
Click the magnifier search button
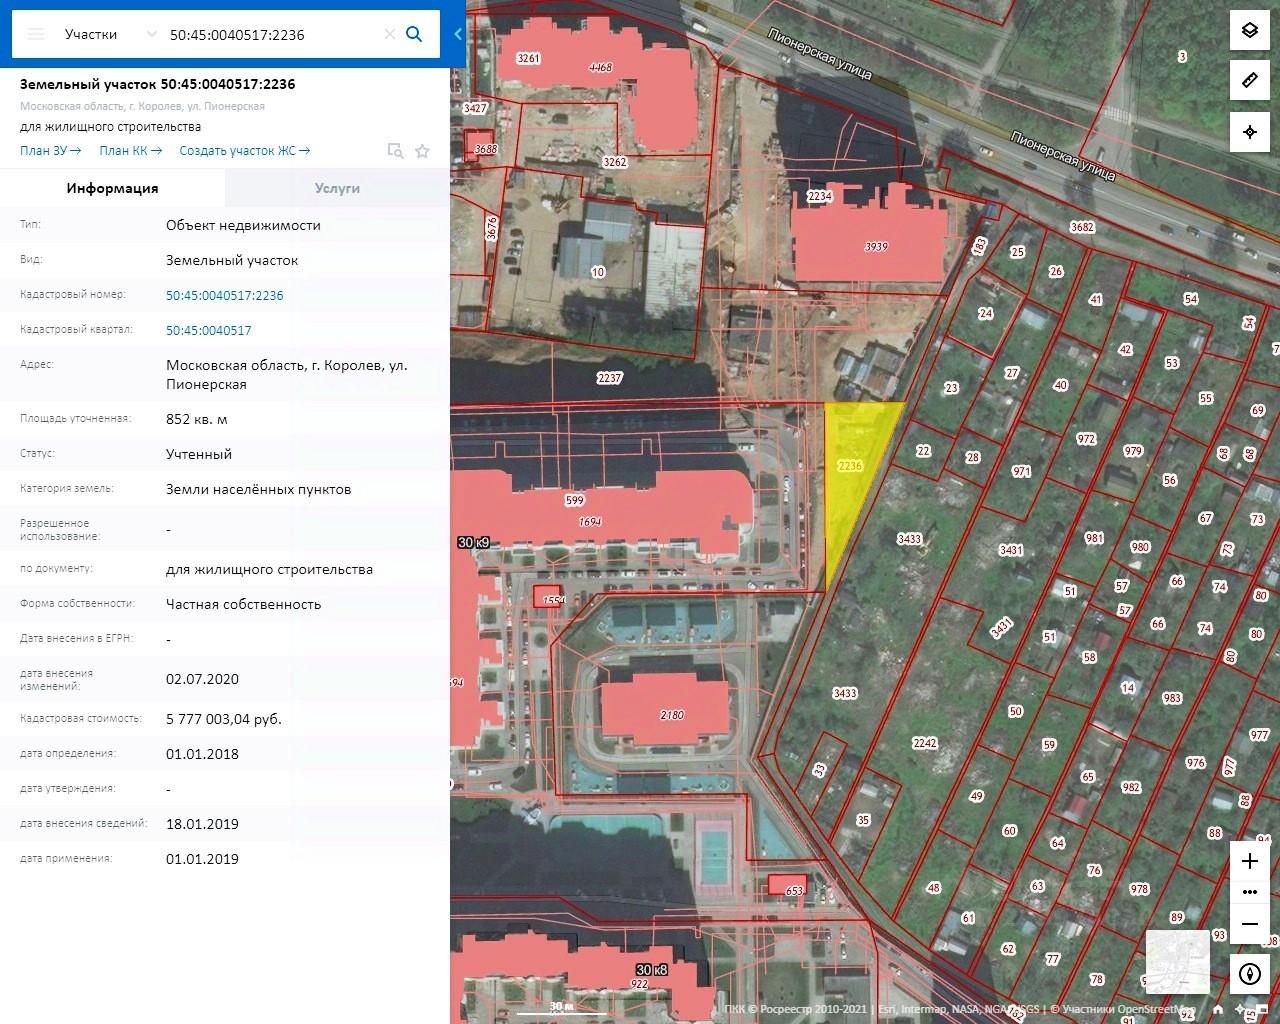[x=414, y=34]
